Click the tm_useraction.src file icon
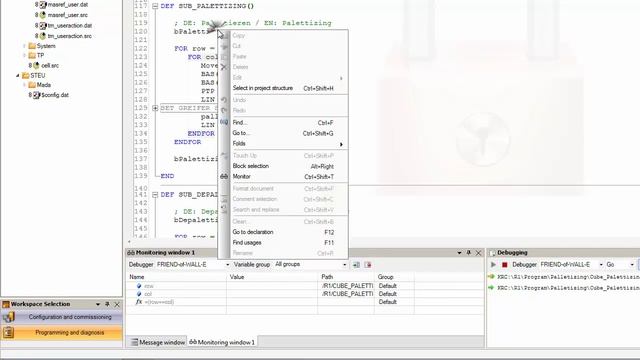The image size is (640, 360). (43, 36)
